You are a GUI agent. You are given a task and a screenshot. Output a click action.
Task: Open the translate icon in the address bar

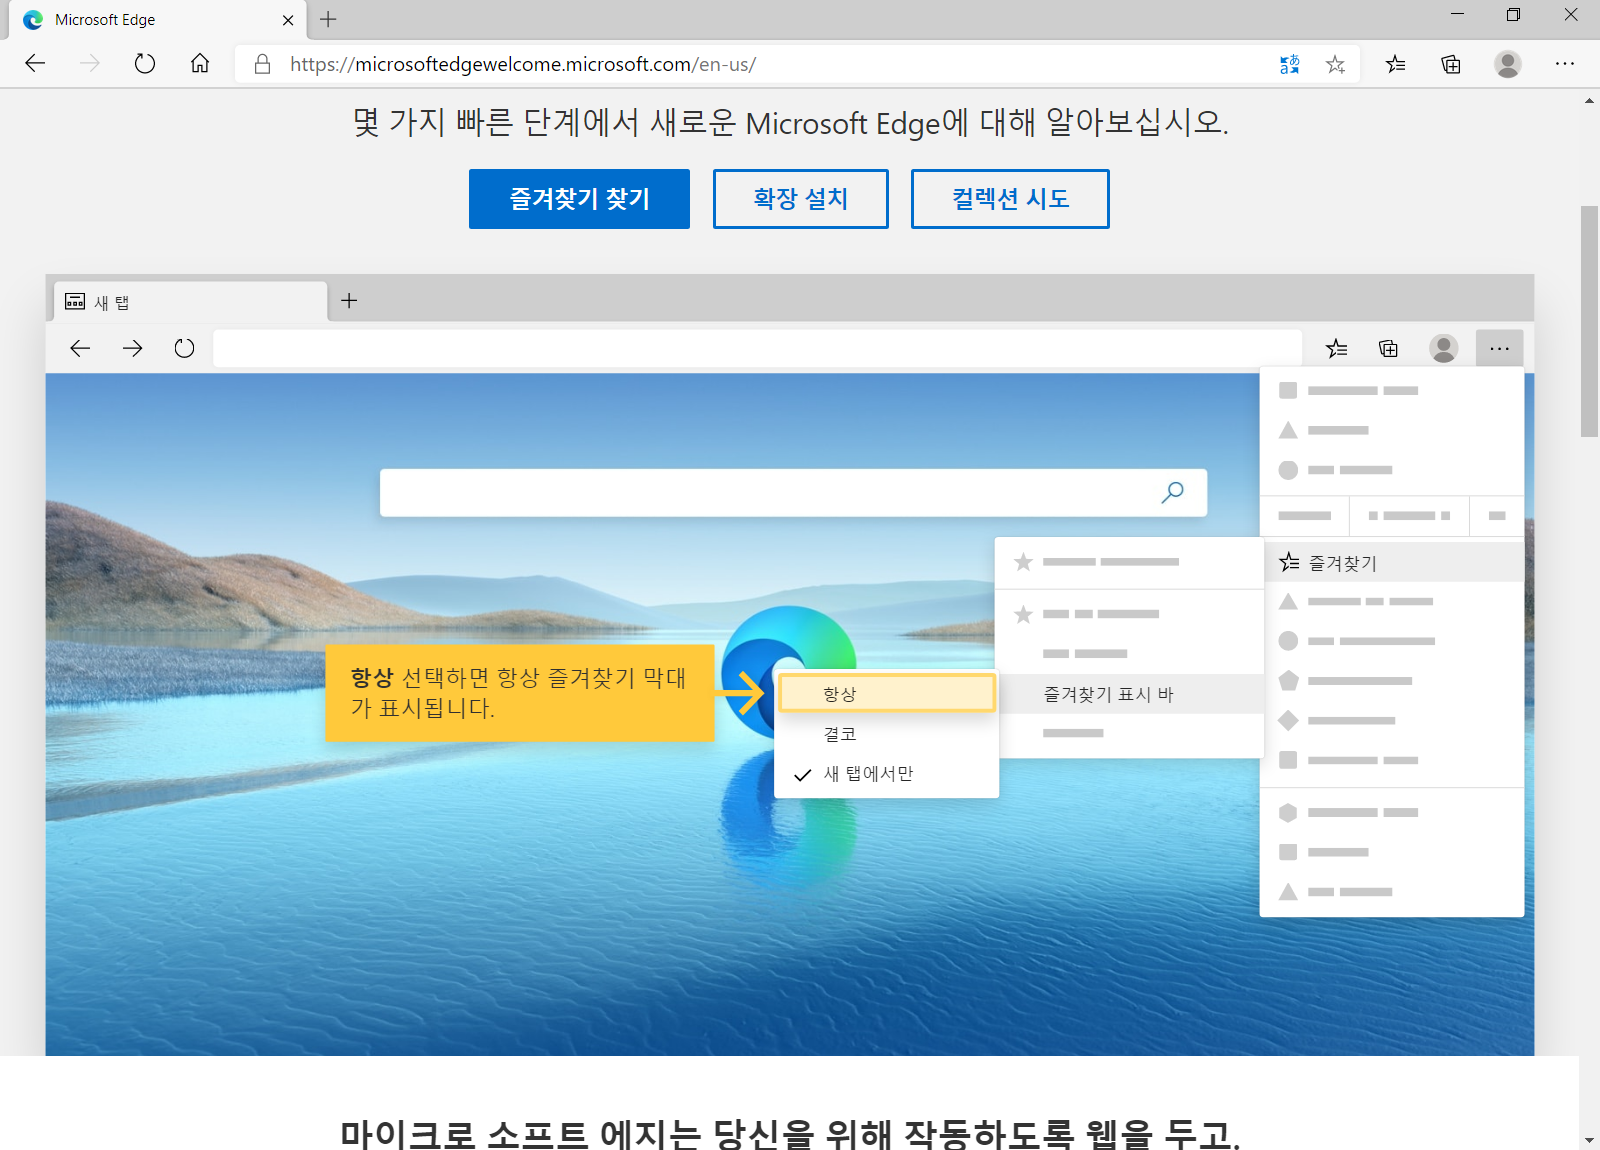[x=1290, y=64]
